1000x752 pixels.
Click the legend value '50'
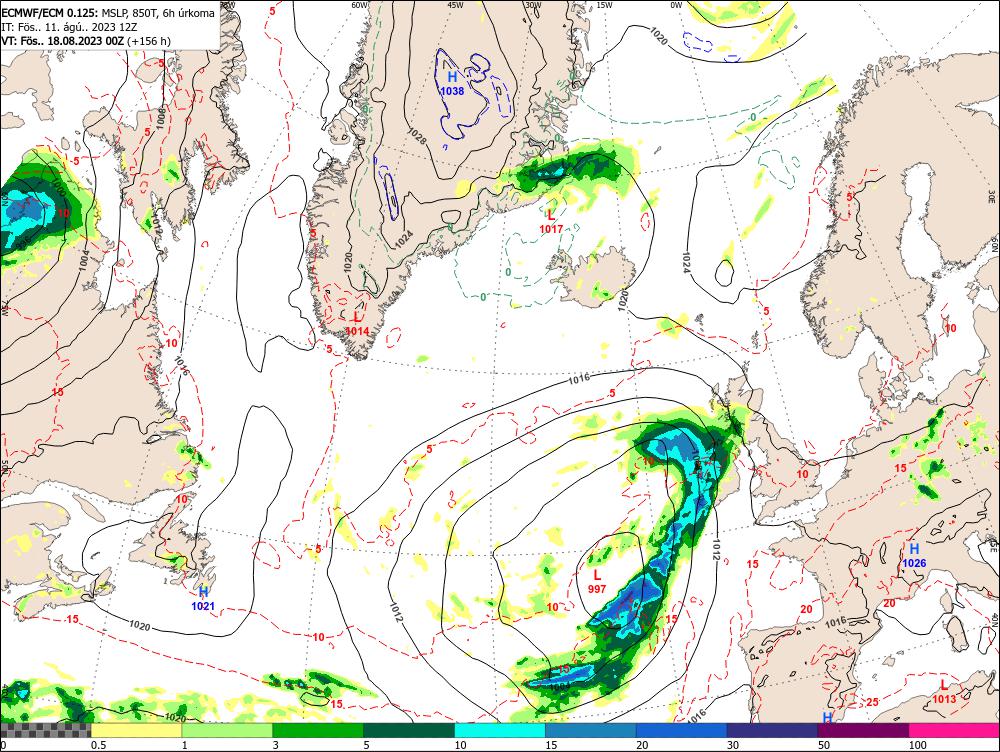pos(824,745)
